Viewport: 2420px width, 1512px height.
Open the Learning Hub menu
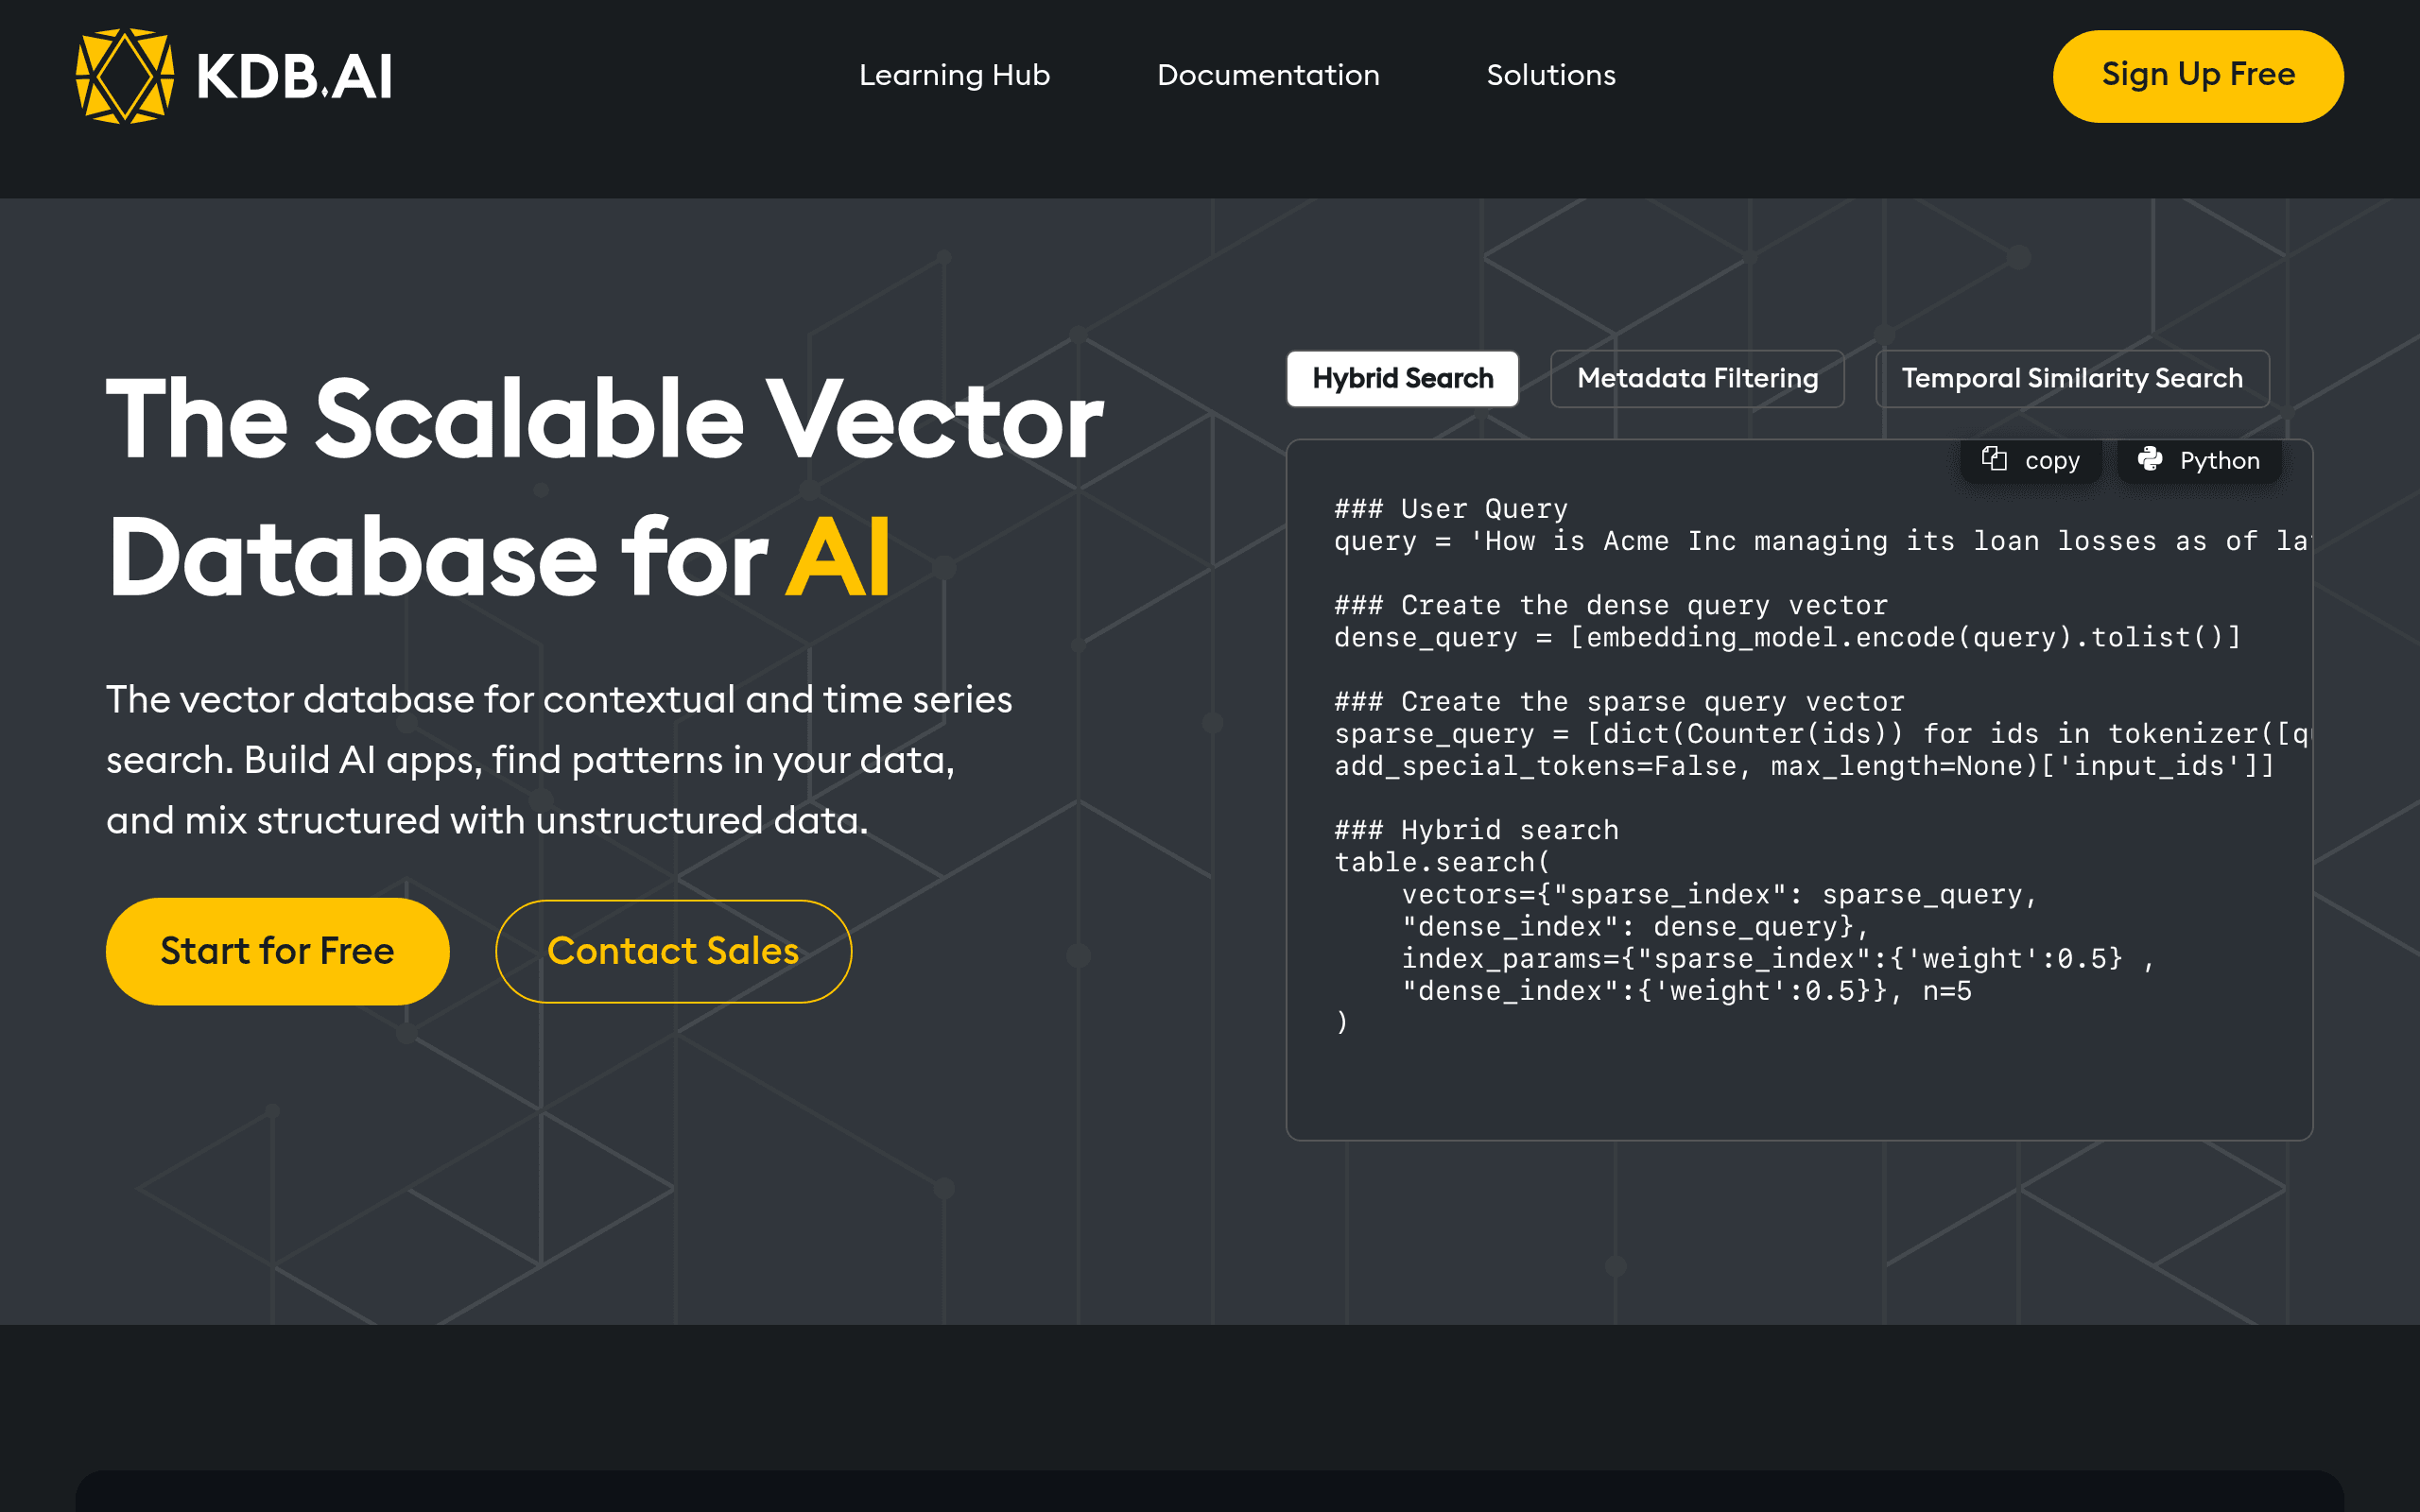pos(954,75)
